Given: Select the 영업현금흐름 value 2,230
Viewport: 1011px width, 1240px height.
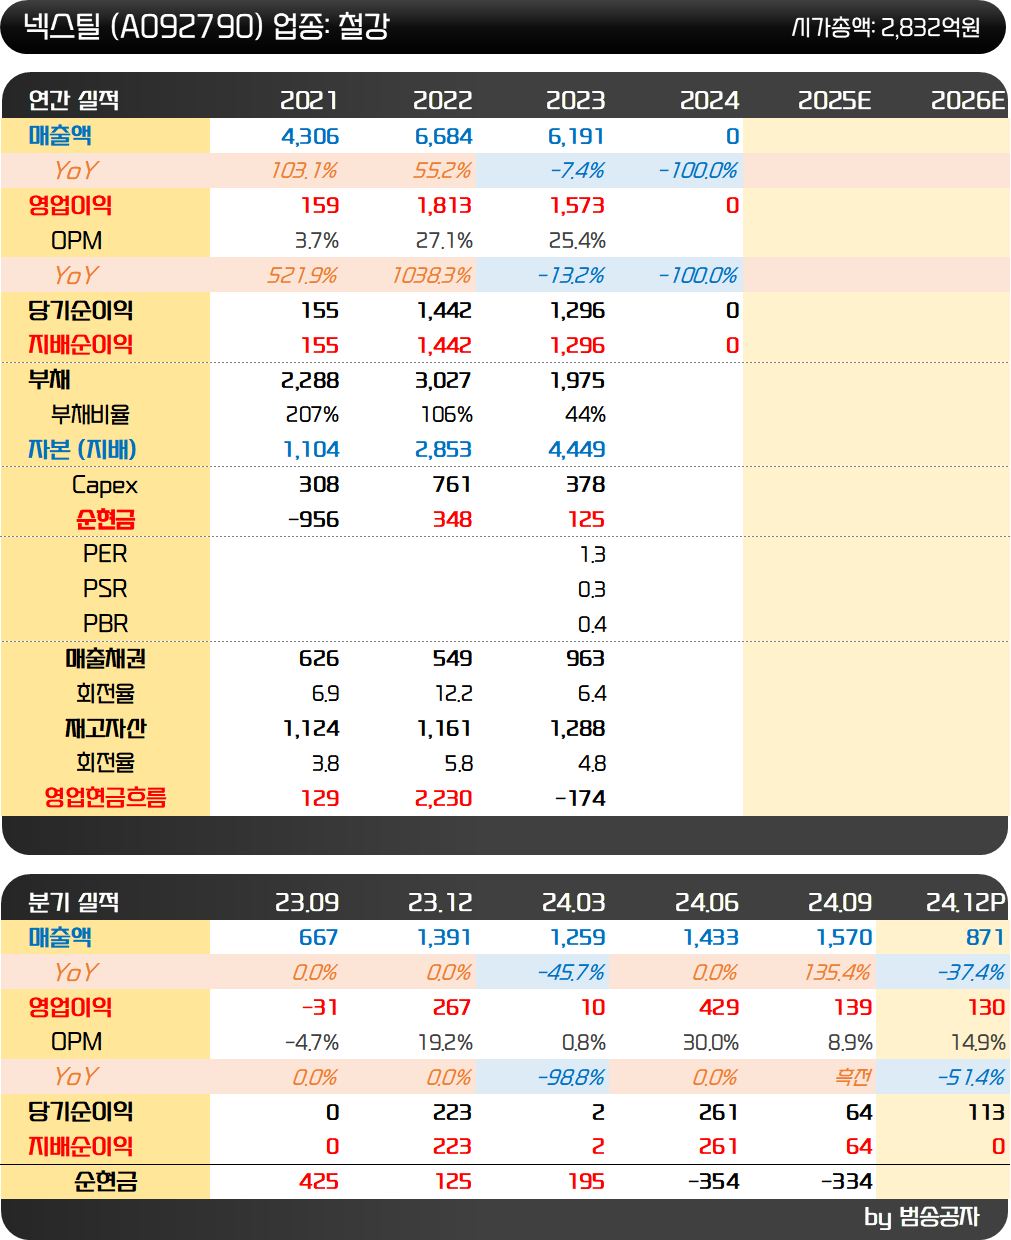Looking at the screenshot, I should (443, 799).
